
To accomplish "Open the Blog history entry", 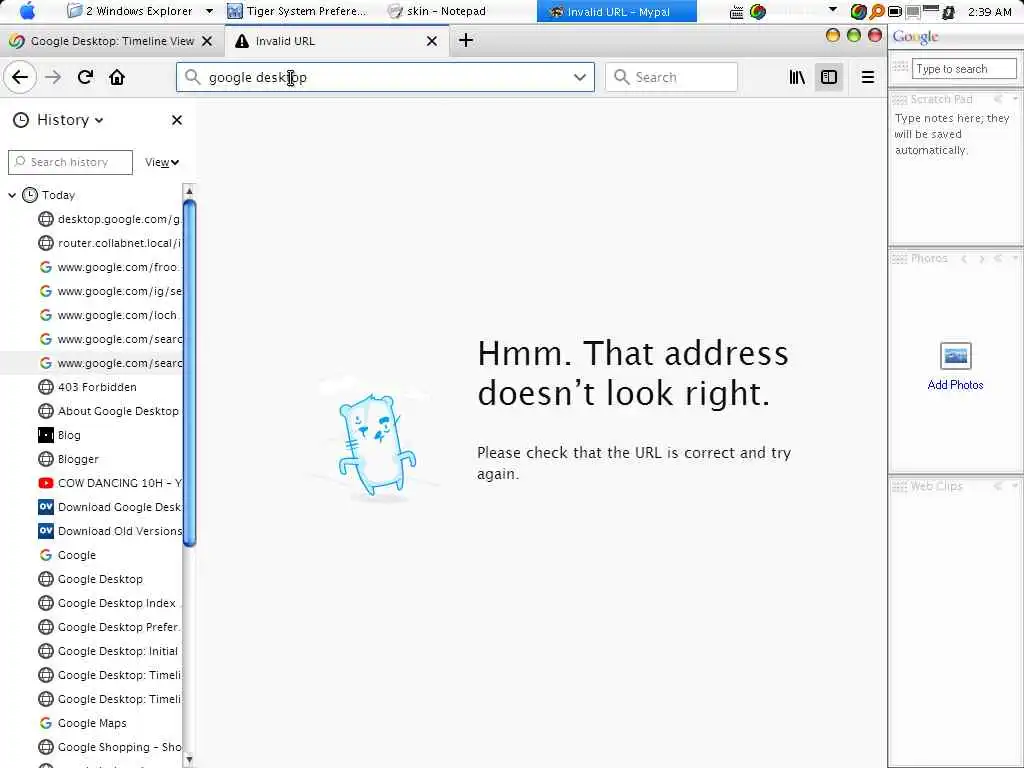I will pos(59,435).
